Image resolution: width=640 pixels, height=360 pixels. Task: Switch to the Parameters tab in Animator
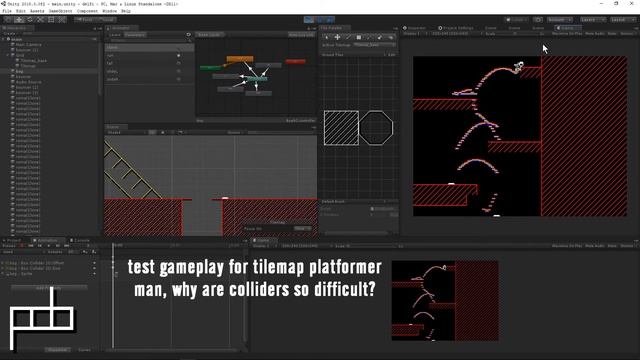point(135,35)
